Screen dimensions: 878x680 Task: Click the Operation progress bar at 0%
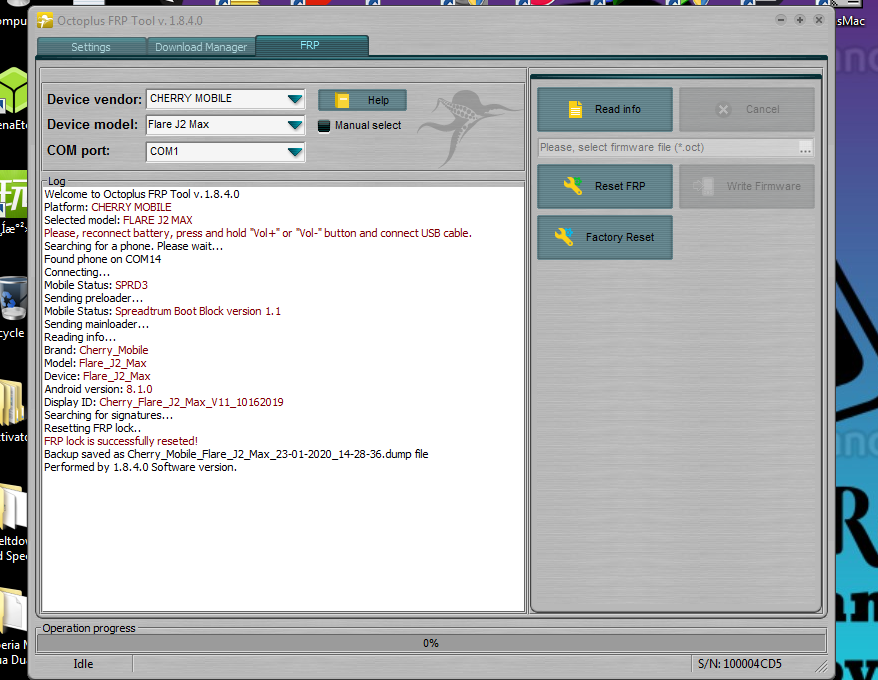point(431,643)
